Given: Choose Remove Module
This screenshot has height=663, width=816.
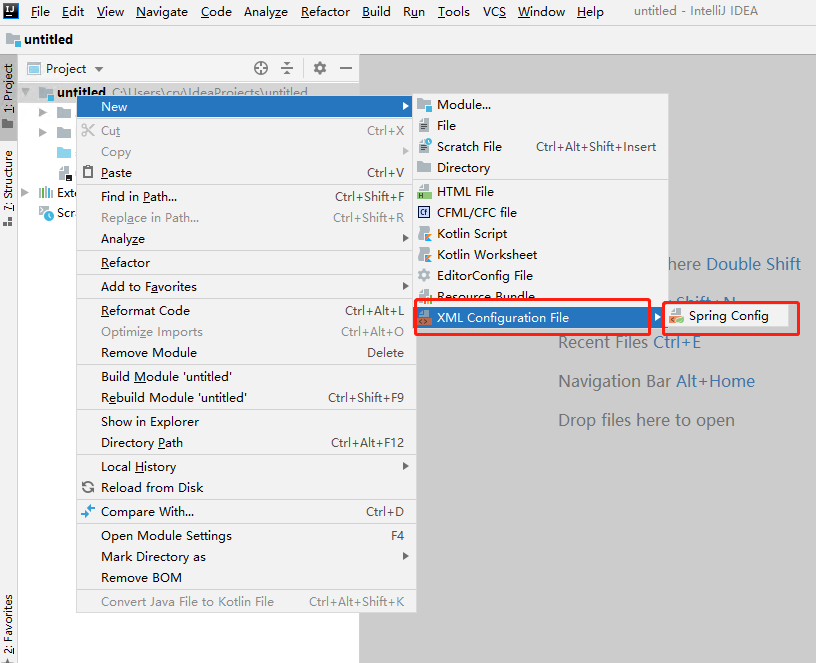Looking at the screenshot, I should coord(246,352).
